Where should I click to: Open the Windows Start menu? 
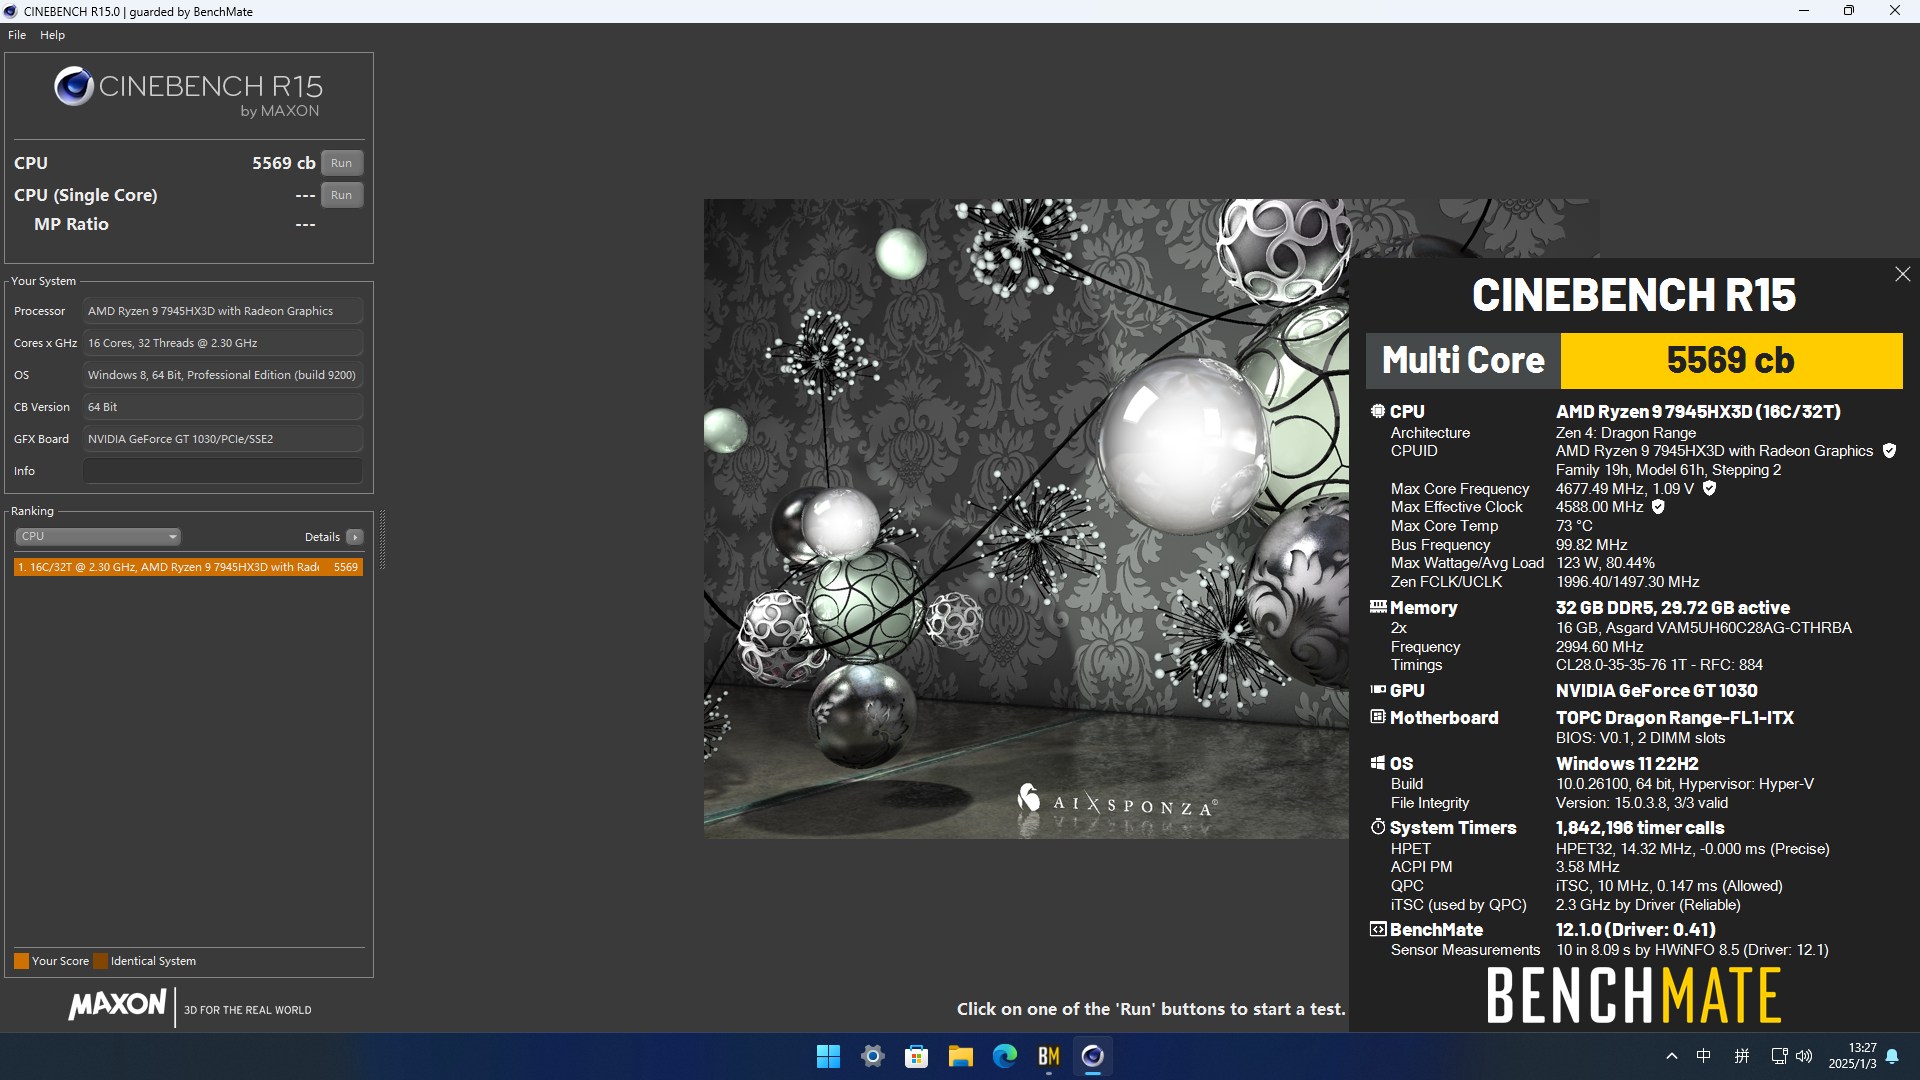click(x=828, y=1056)
